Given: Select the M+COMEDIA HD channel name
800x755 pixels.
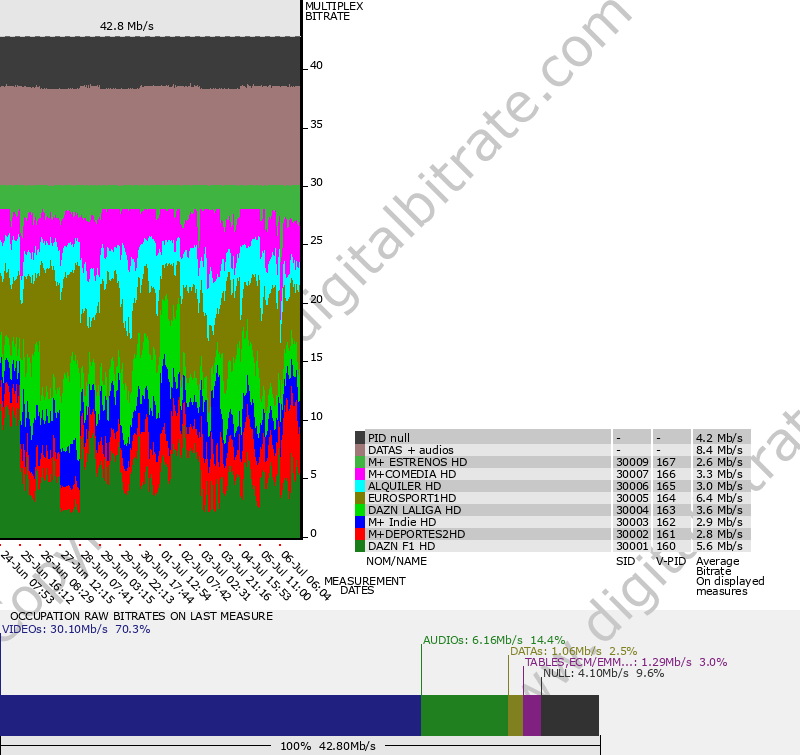Looking at the screenshot, I should (412, 474).
